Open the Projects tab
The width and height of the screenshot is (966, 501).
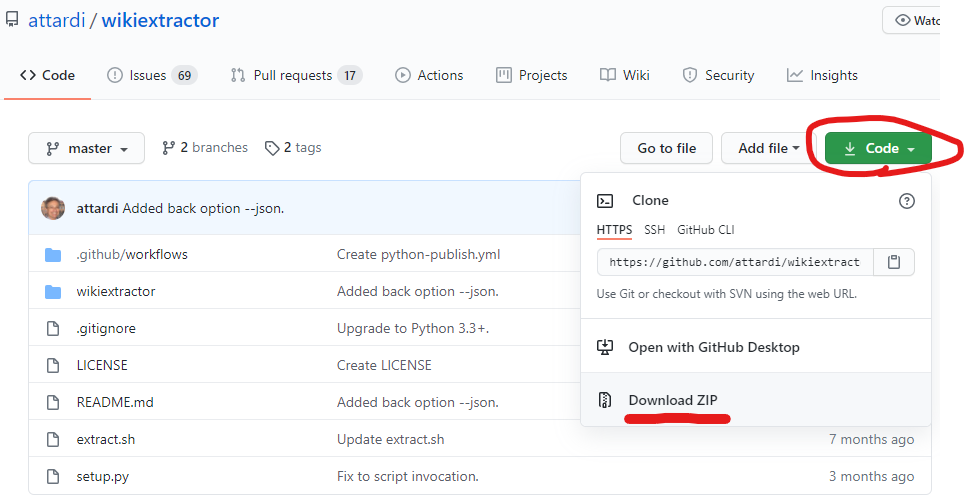pyautogui.click(x=532, y=75)
